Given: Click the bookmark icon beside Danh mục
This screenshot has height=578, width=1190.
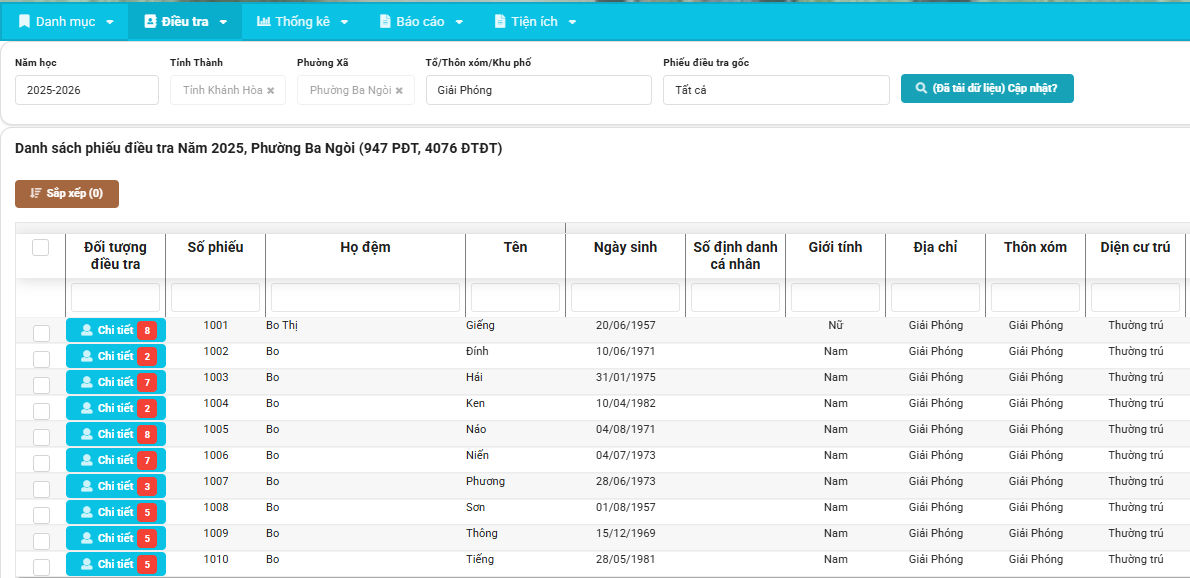Looking at the screenshot, I should coord(24,21).
